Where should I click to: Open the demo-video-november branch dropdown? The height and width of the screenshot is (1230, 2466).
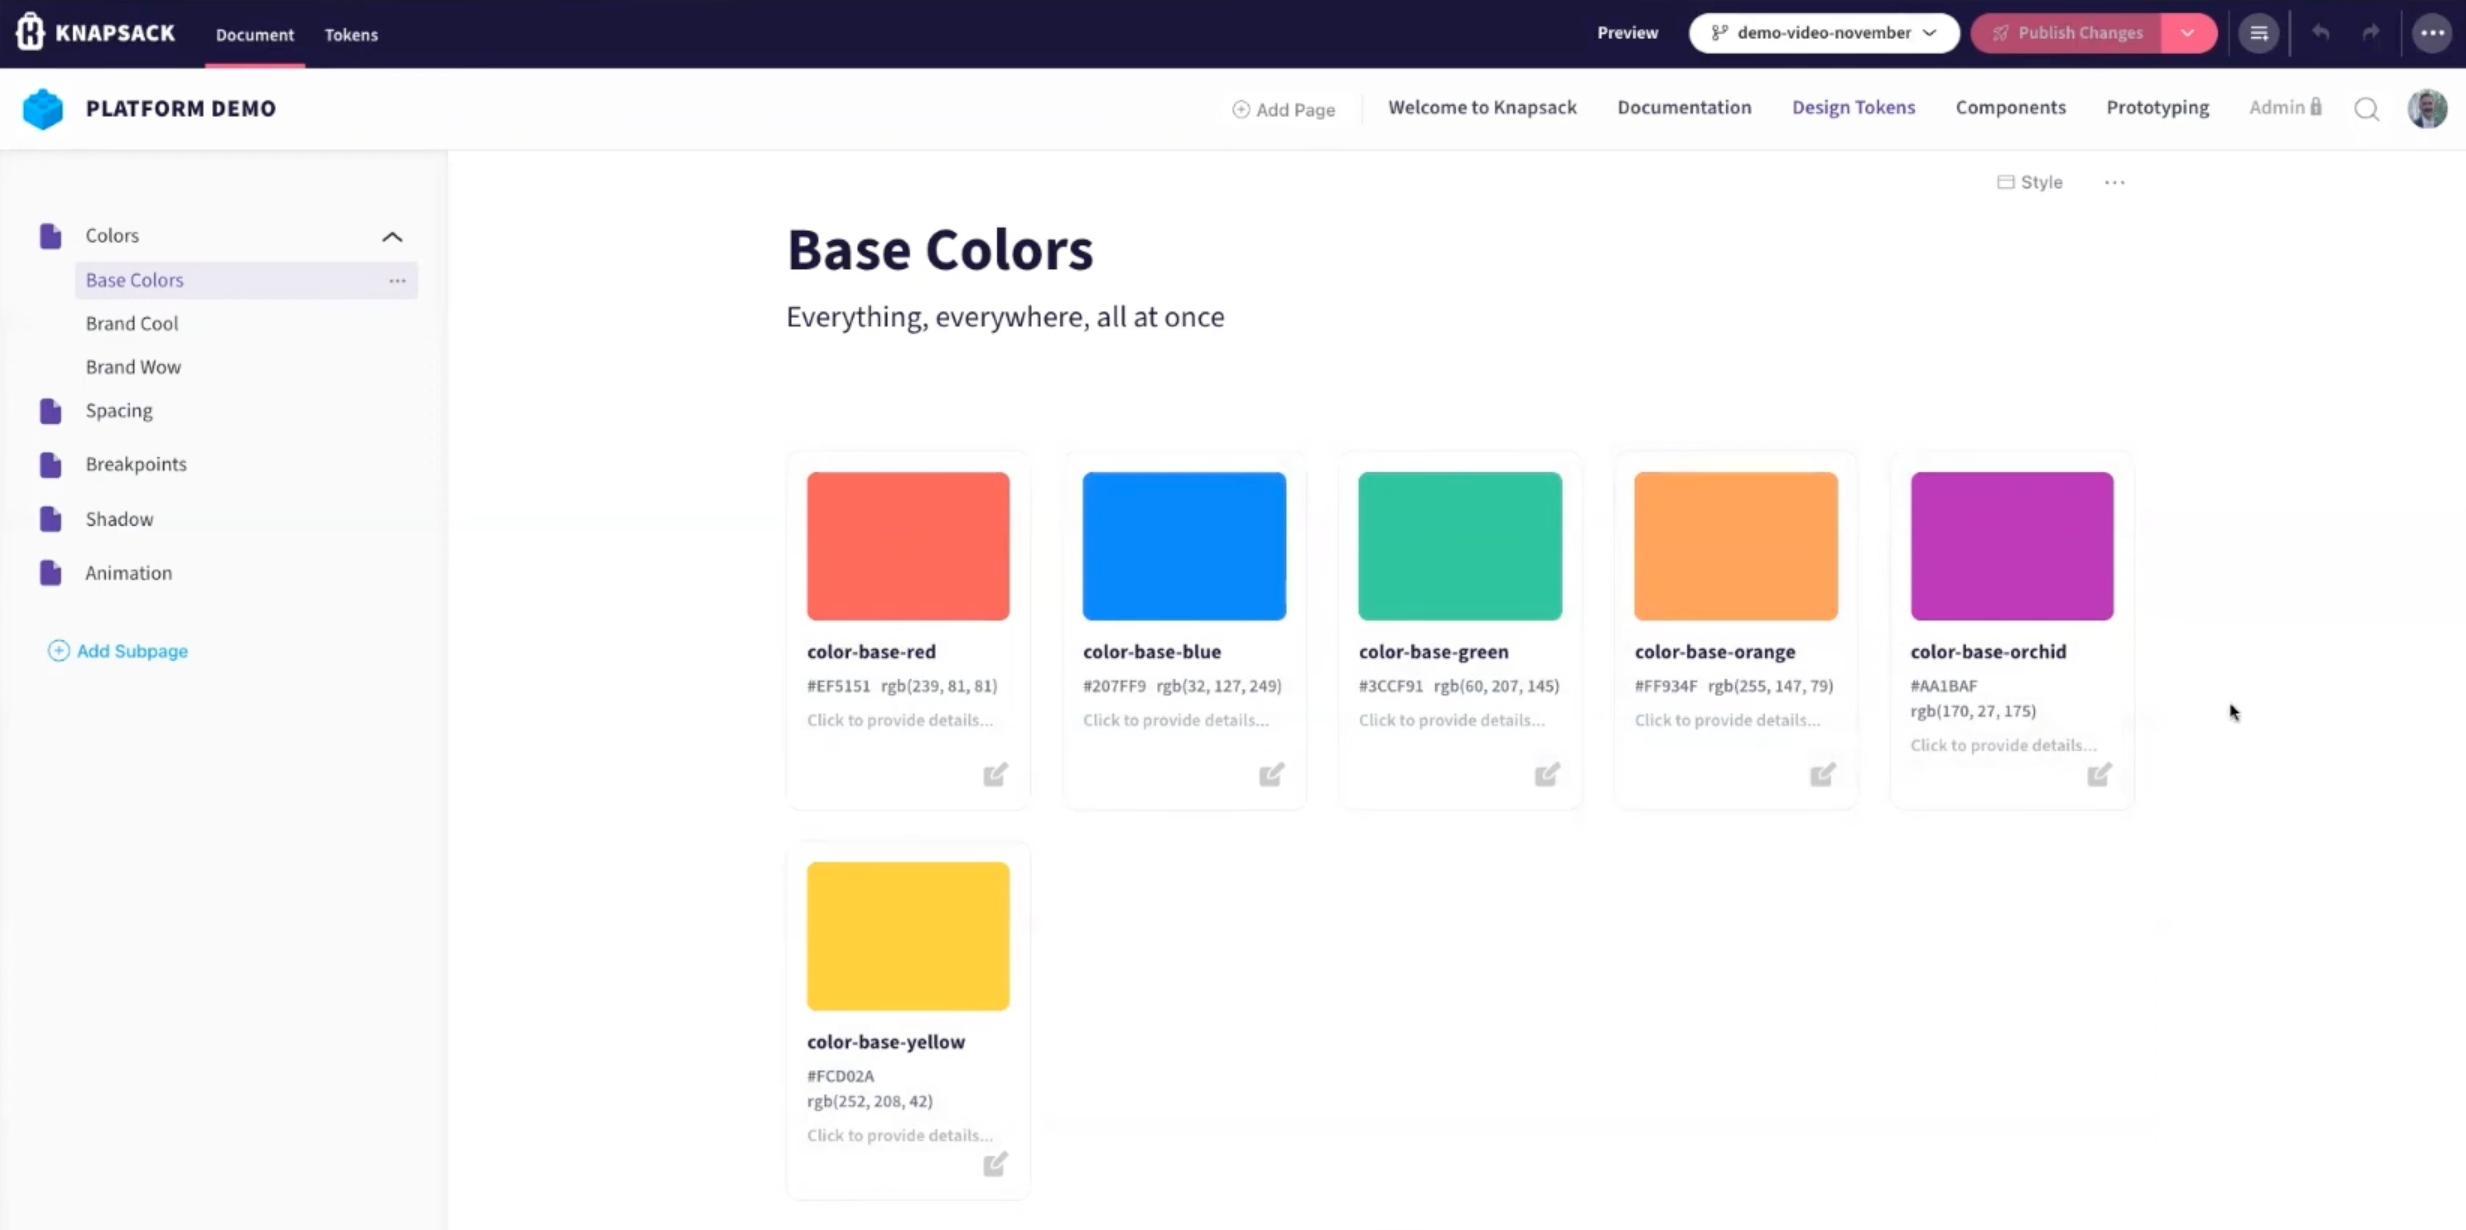[1823, 33]
